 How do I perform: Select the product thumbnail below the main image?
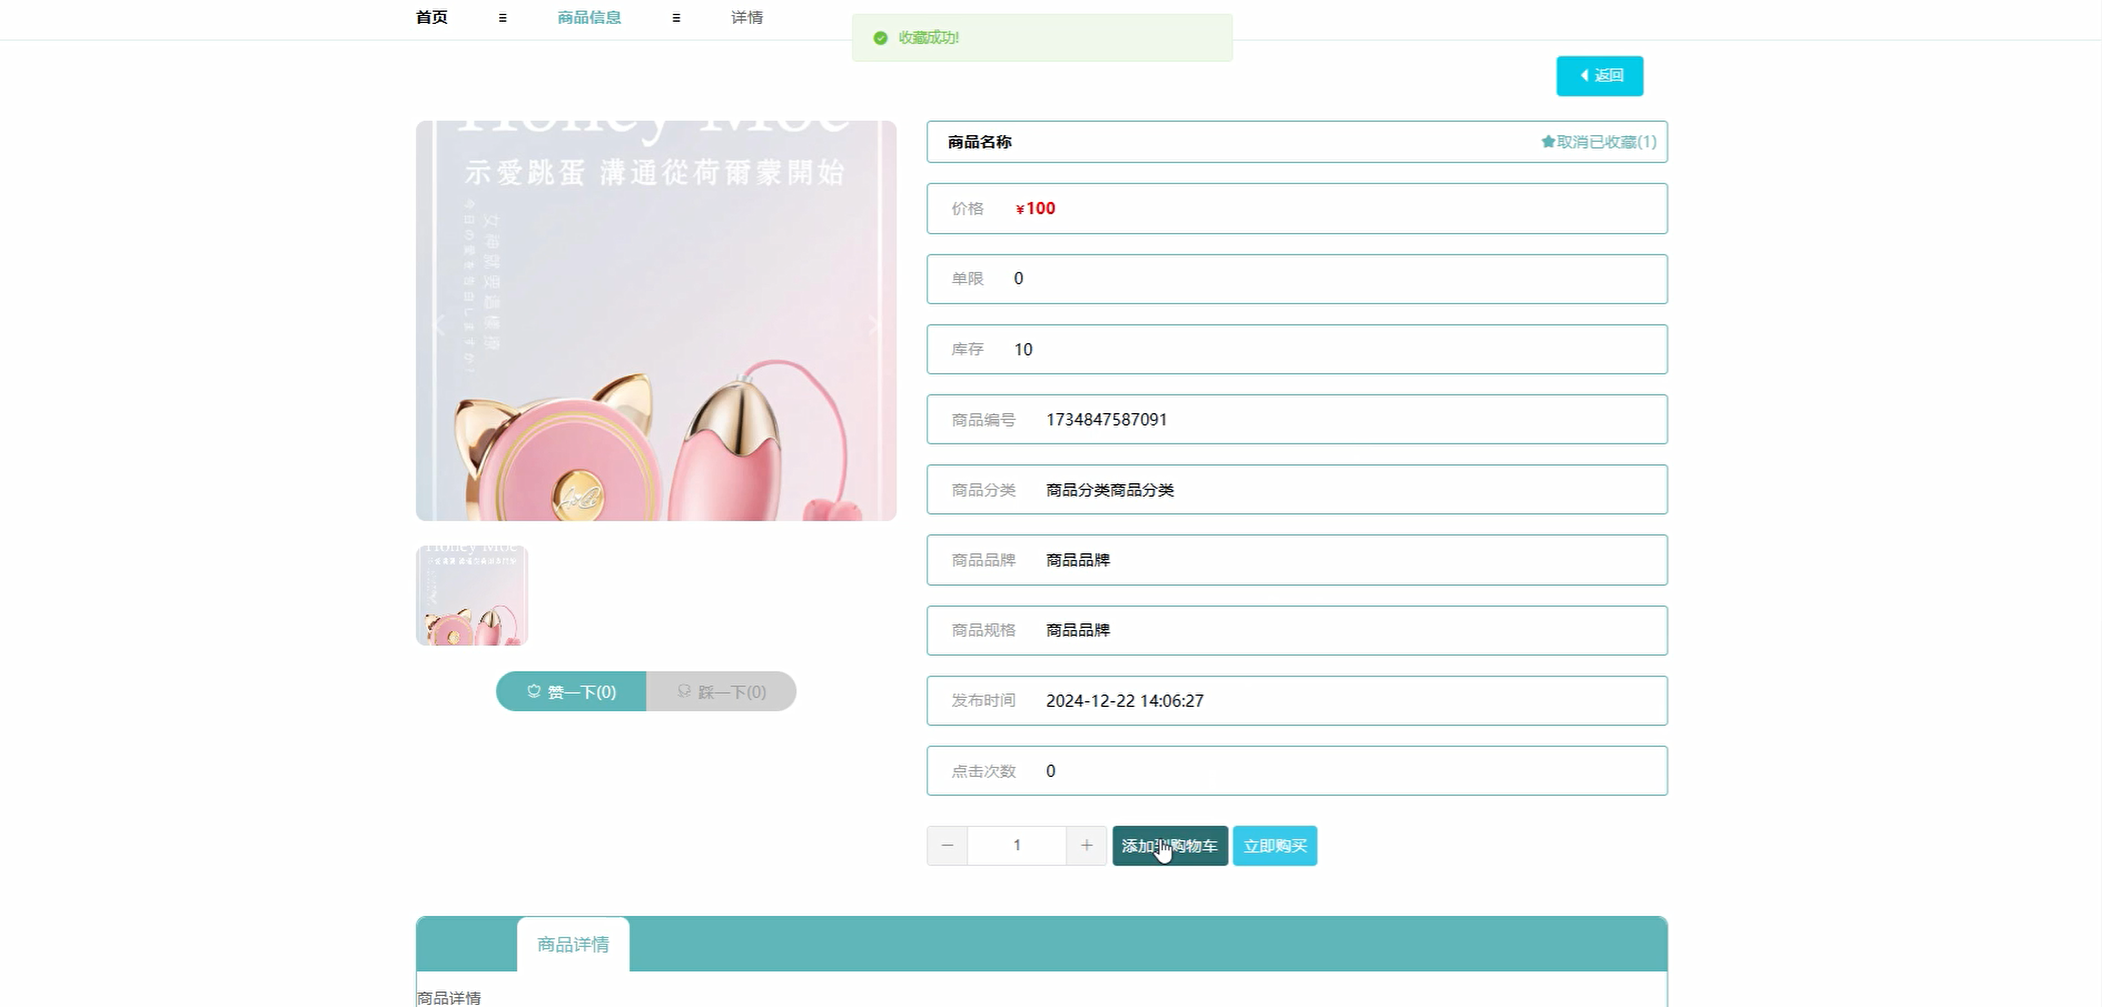click(x=471, y=594)
